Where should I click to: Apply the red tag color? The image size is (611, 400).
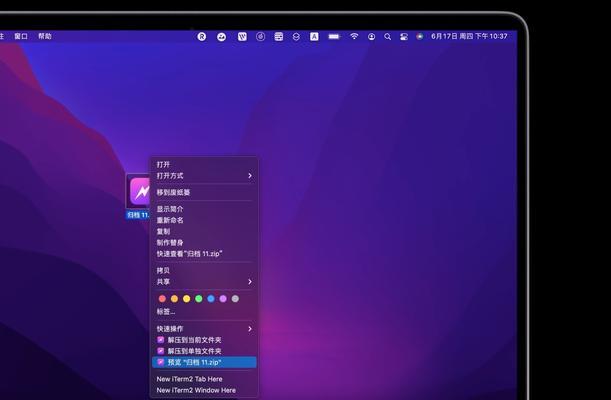(x=162, y=299)
